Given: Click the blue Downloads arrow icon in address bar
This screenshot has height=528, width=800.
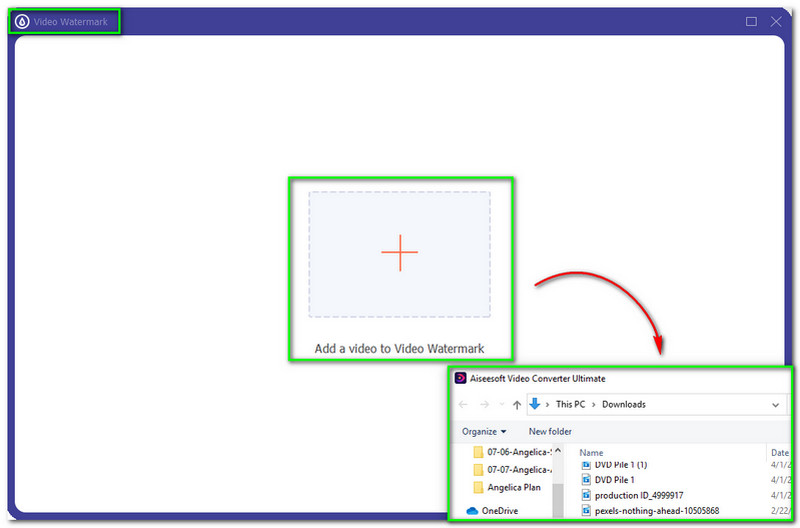Looking at the screenshot, I should (x=534, y=404).
